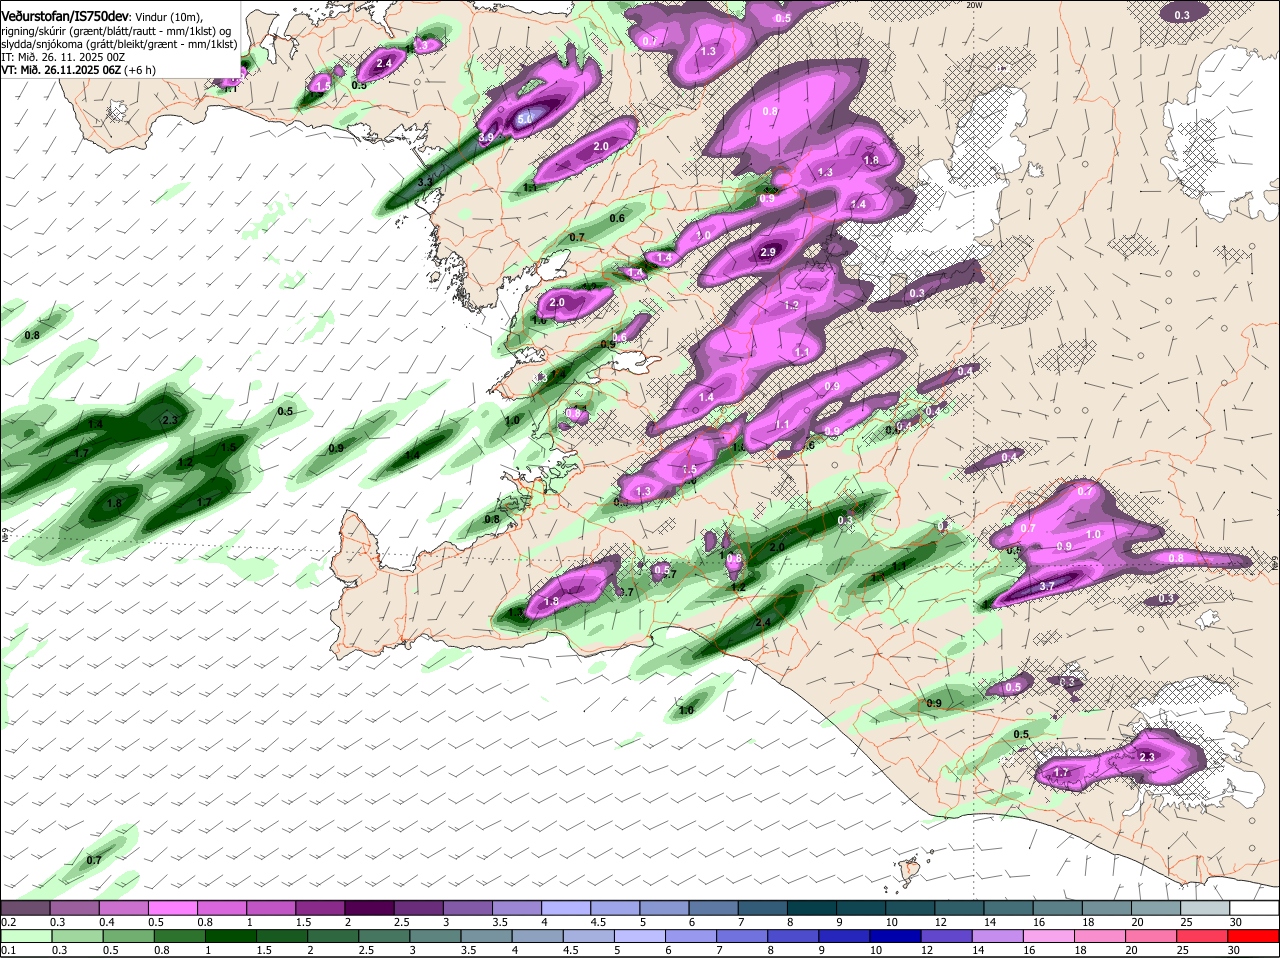Click the red swatch at 30 in lower legend
Screen dimensions: 1280x958
coord(1255,936)
